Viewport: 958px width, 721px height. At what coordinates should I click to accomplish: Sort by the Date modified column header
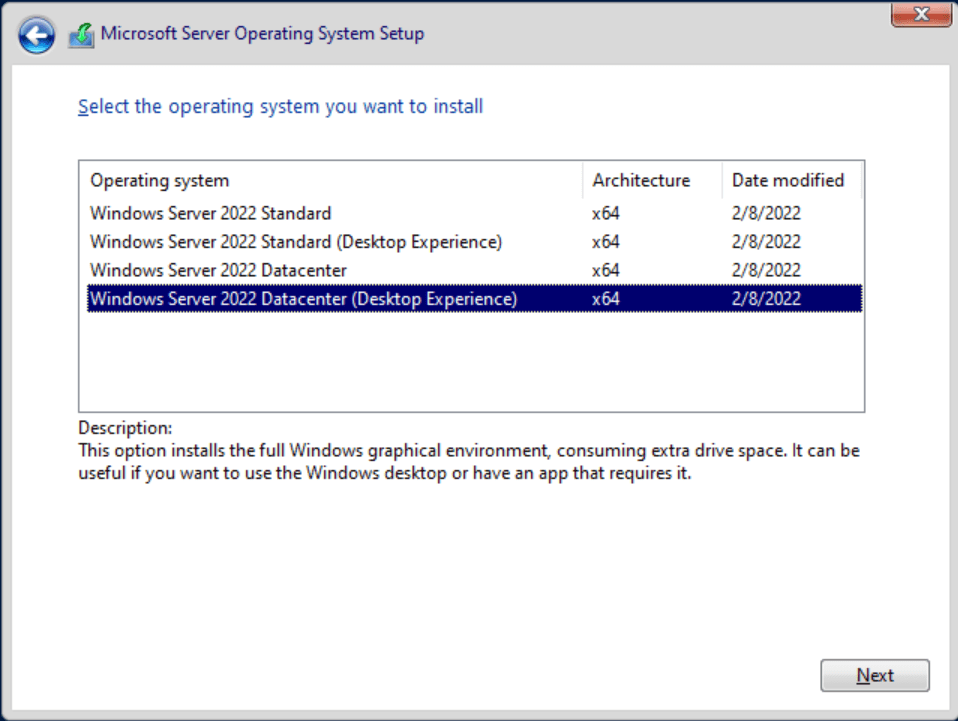[792, 180]
